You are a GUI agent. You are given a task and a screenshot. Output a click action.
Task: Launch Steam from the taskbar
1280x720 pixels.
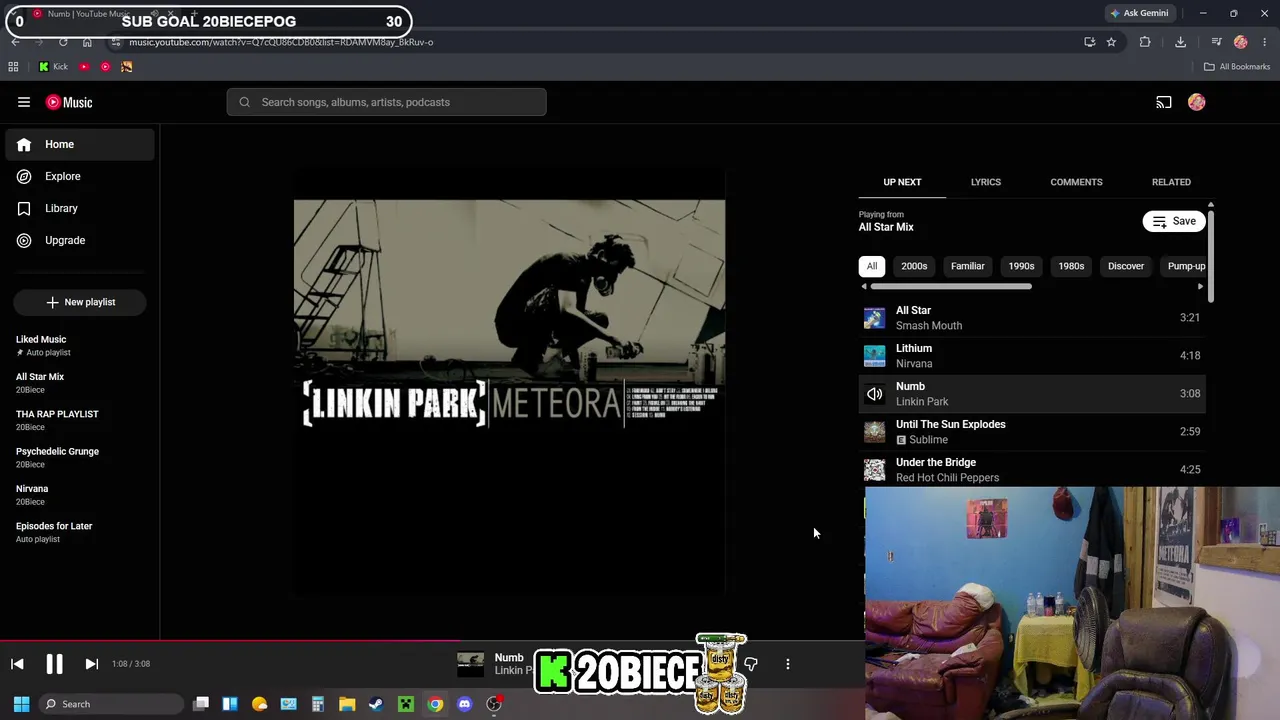pos(376,704)
